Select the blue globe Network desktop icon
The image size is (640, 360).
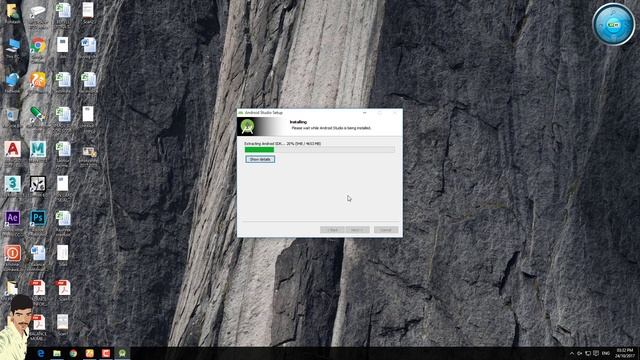pyautogui.click(x=13, y=80)
